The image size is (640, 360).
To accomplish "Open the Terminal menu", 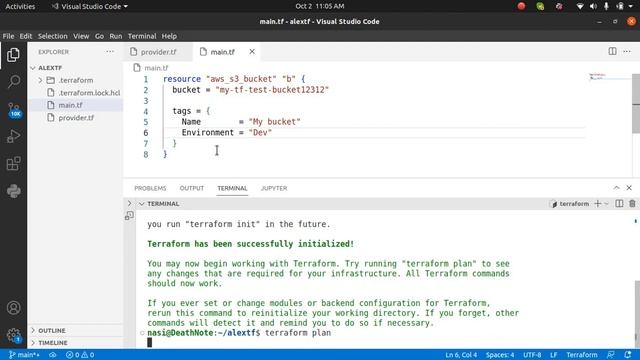I will coord(142,36).
